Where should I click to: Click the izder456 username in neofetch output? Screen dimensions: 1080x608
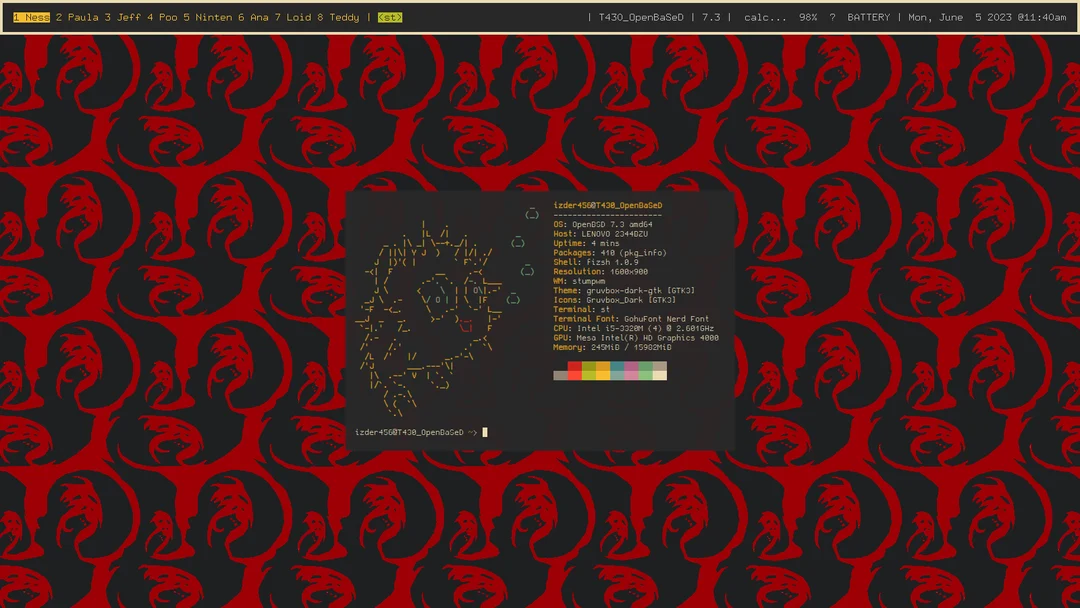click(574, 205)
